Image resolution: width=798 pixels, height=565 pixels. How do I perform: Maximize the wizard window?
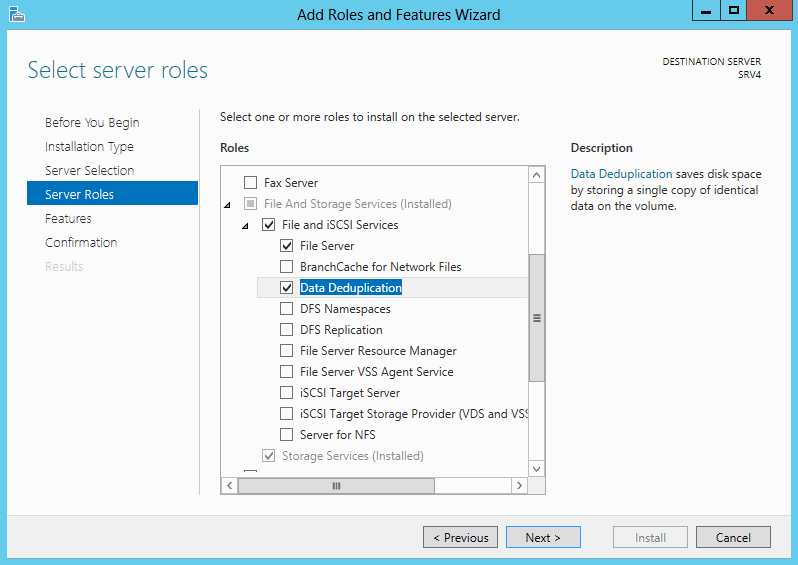(x=733, y=10)
